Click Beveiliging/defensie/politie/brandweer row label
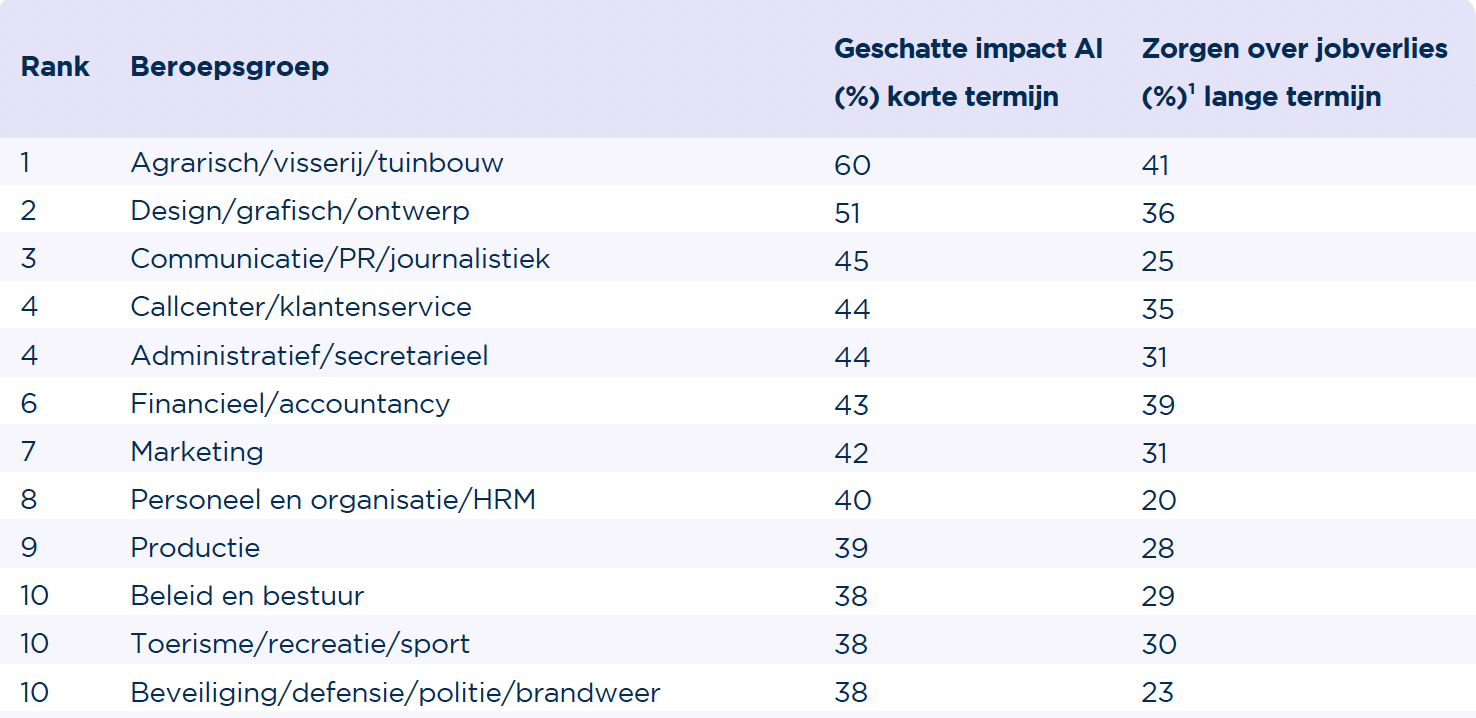The image size is (1476, 718). click(395, 692)
